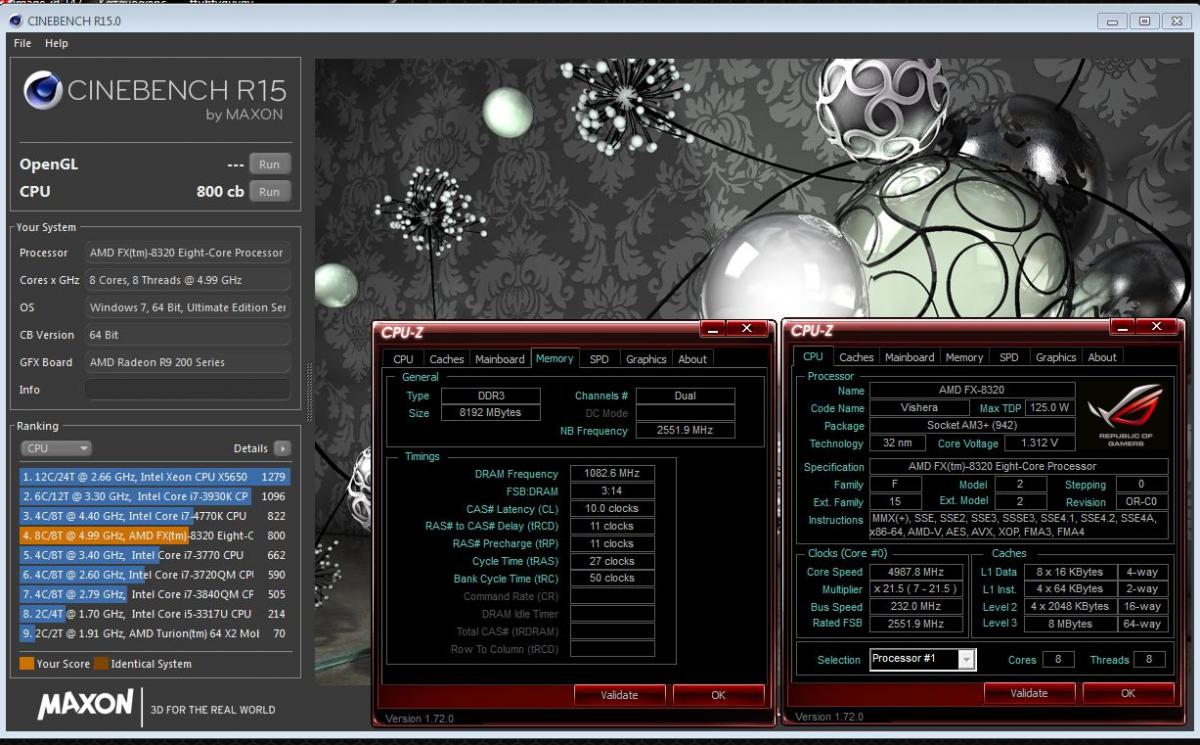
Task: Minimize the Cinebench window
Action: pos(1114,21)
